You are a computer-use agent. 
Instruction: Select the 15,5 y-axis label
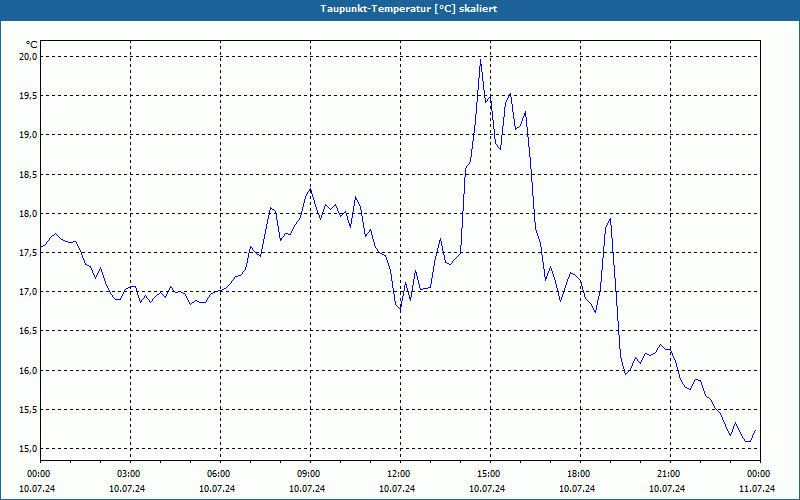(28, 410)
